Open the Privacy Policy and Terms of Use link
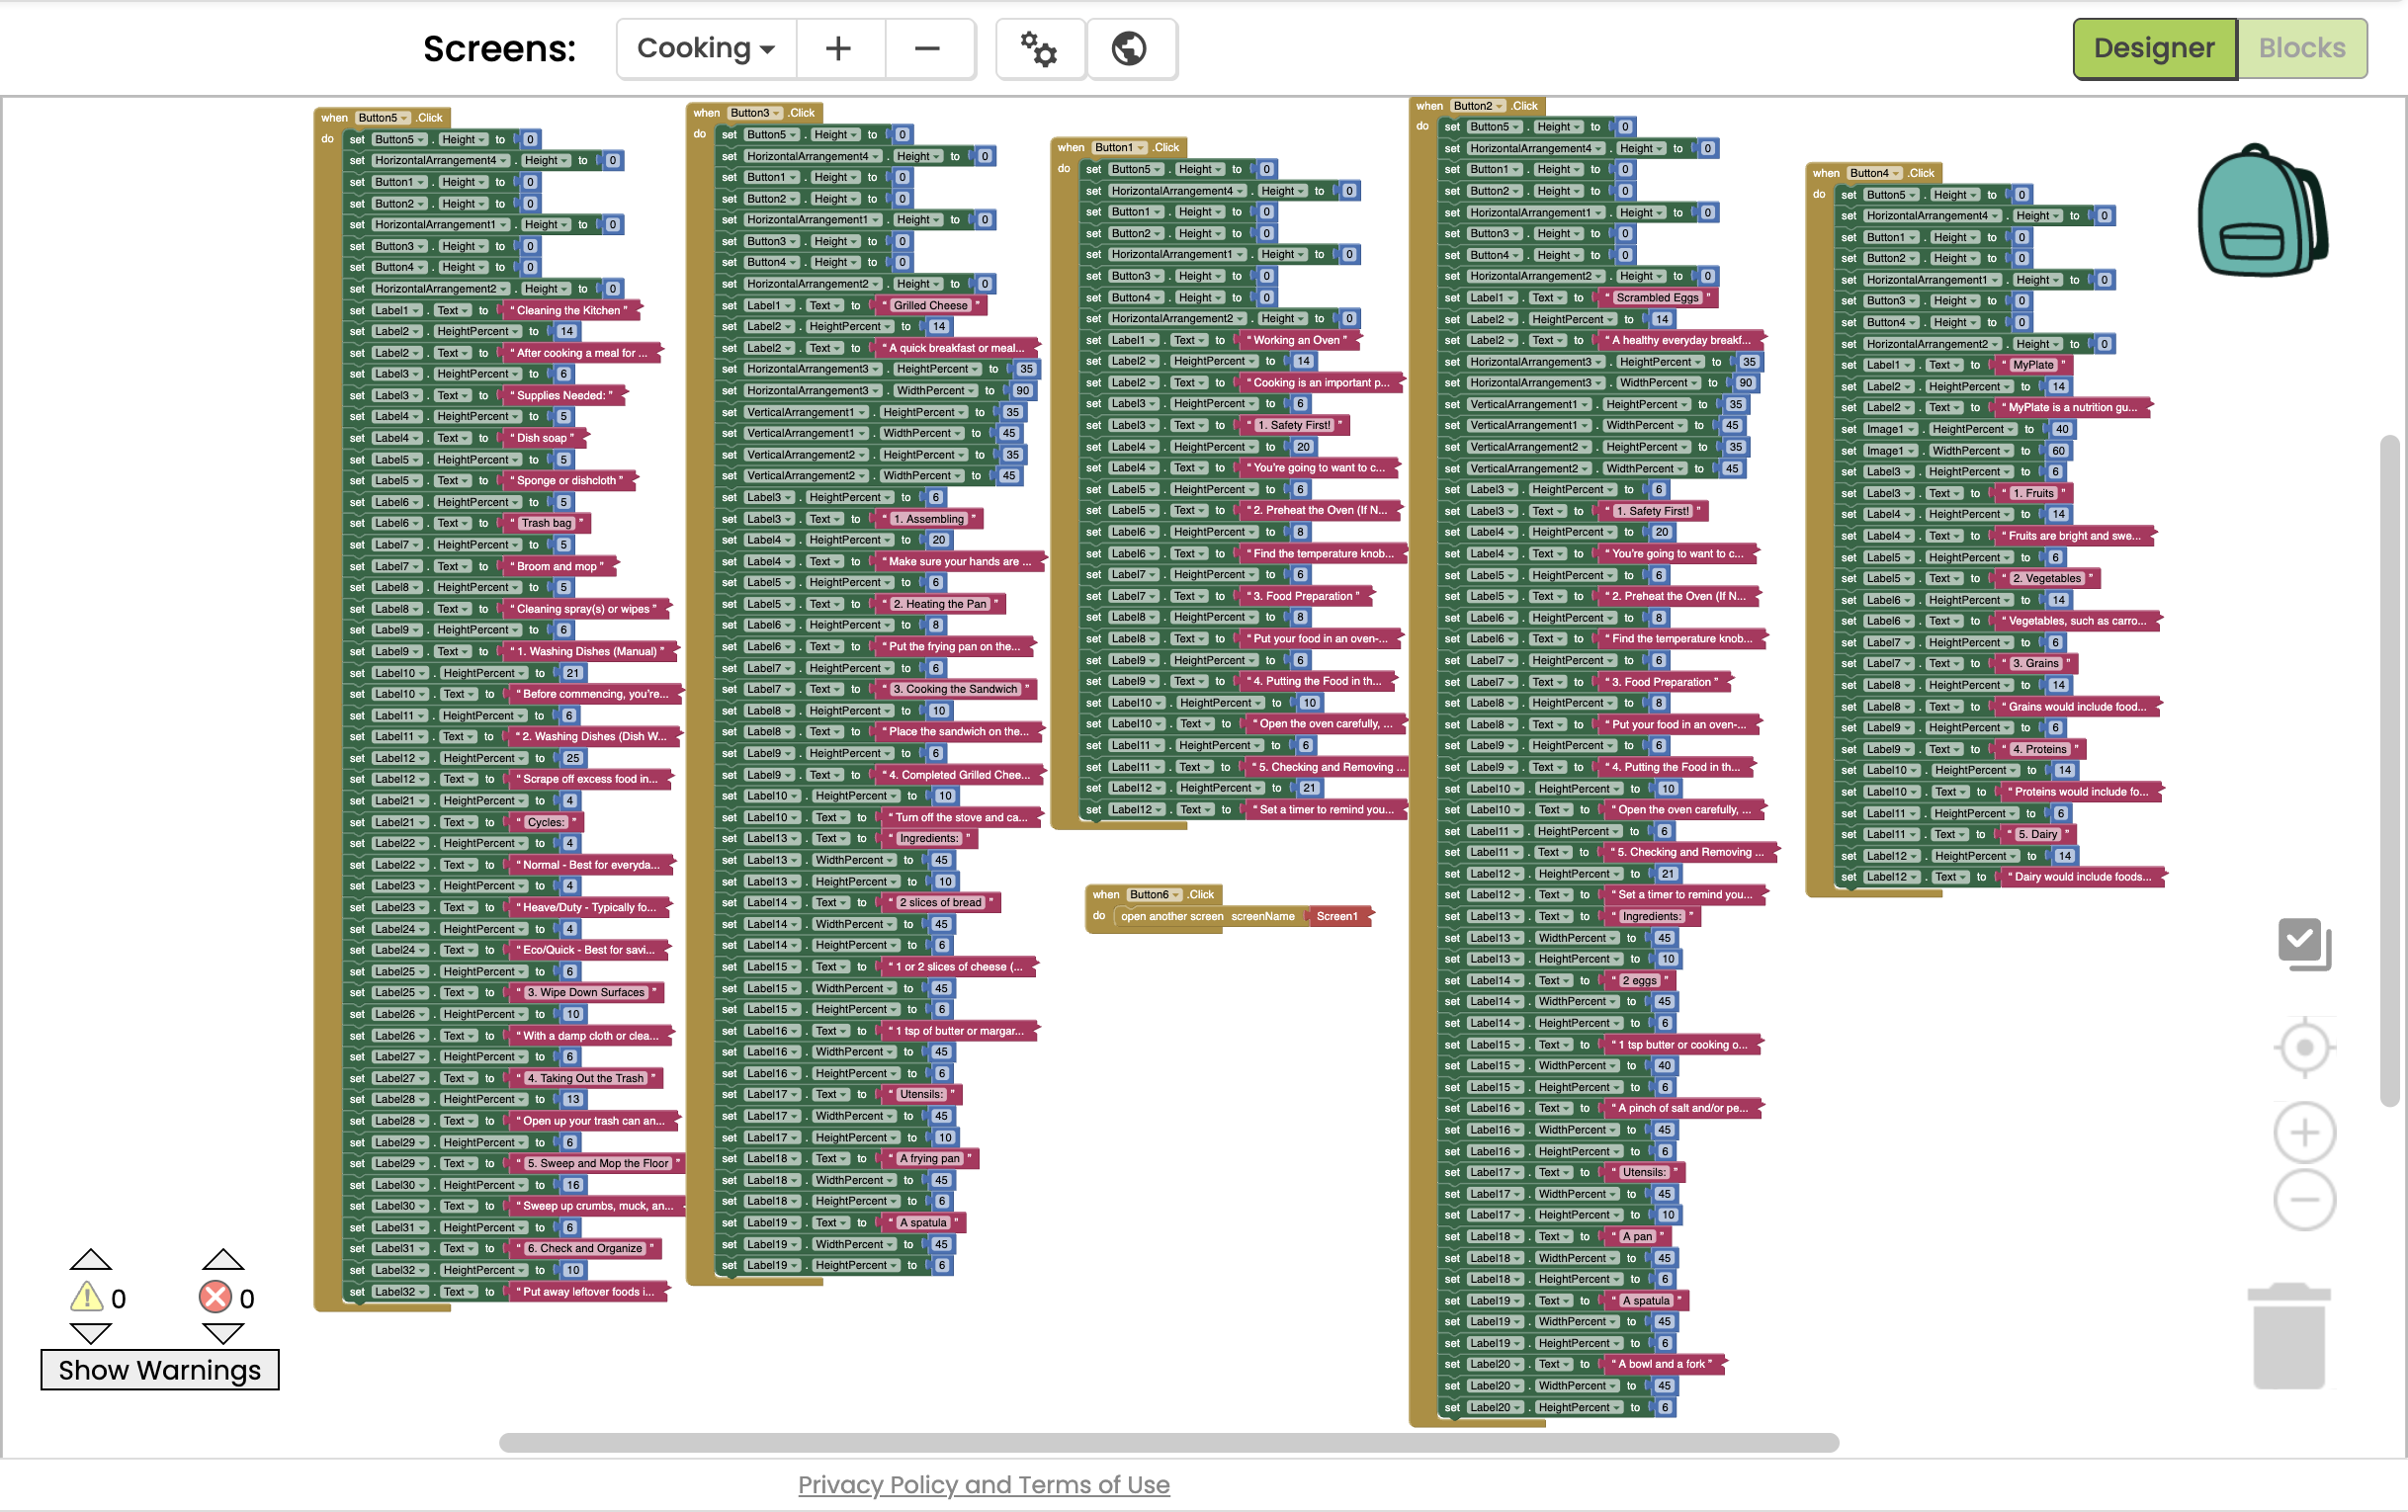Screen dimensions: 2408x1512 983,1484
